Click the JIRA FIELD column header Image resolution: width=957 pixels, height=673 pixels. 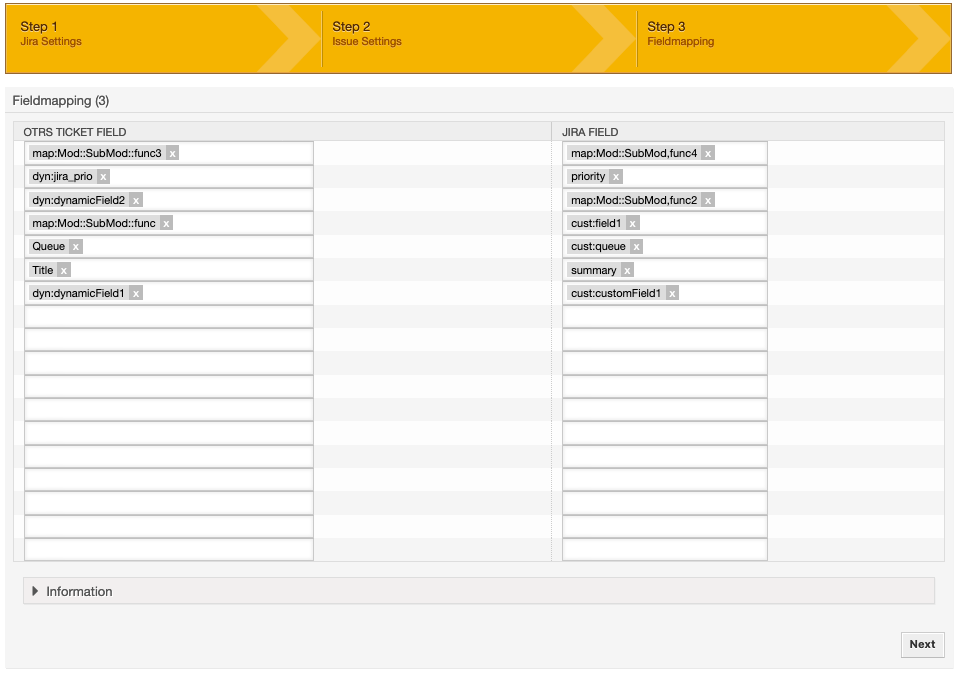point(590,132)
